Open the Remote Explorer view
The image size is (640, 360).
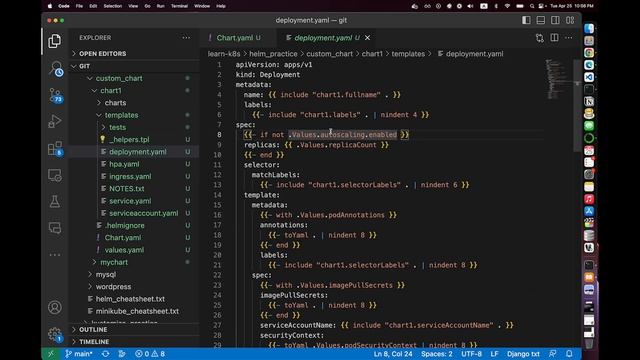pos(55,176)
